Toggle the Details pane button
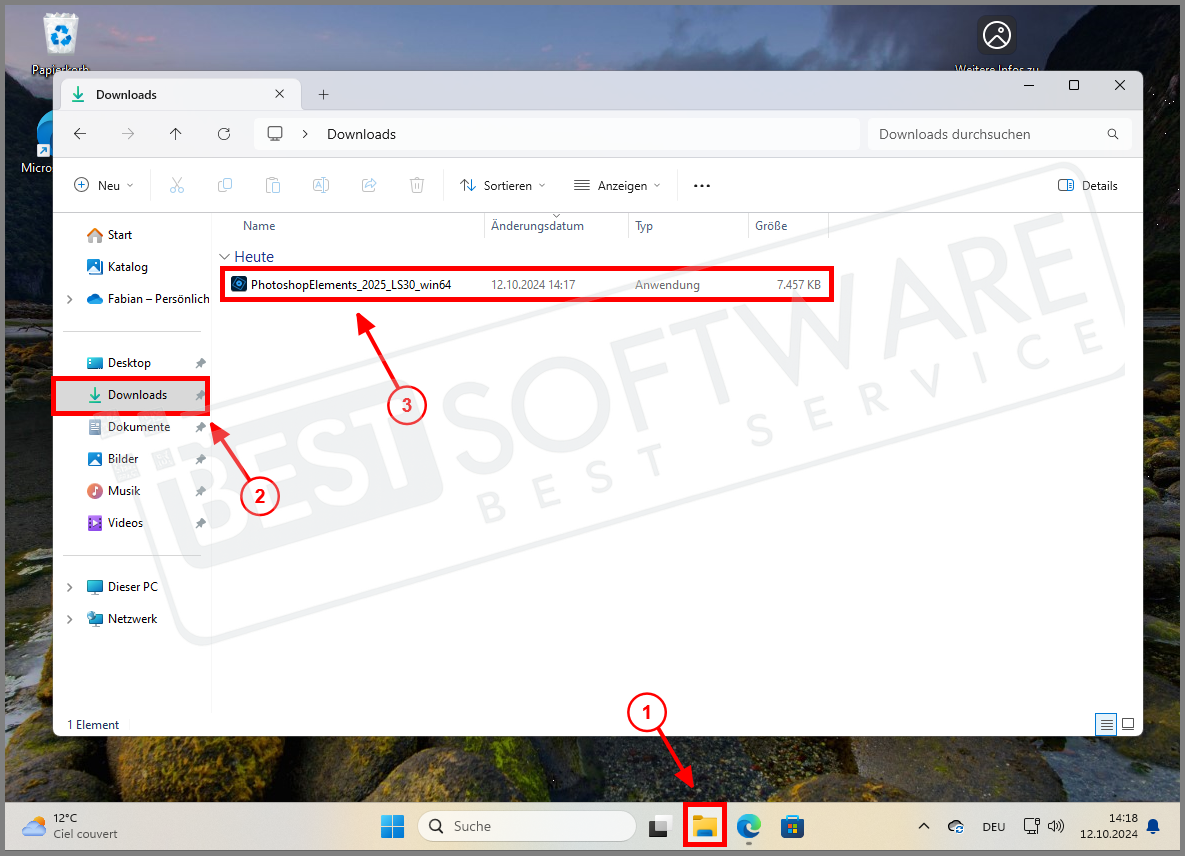Viewport: 1185px width, 856px height. click(1088, 185)
